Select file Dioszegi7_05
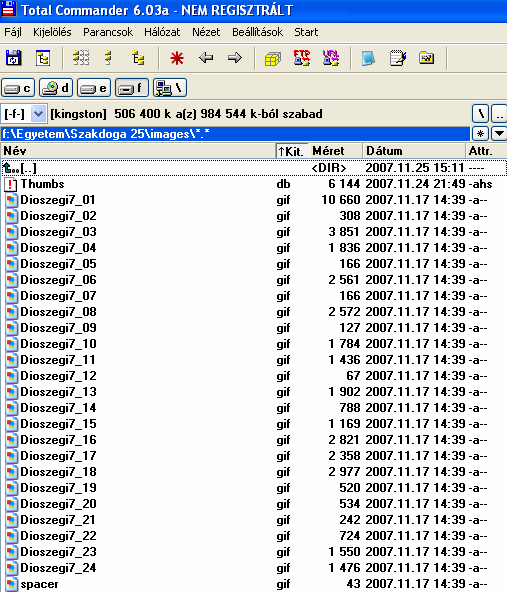This screenshot has width=507, height=592. tap(253, 264)
